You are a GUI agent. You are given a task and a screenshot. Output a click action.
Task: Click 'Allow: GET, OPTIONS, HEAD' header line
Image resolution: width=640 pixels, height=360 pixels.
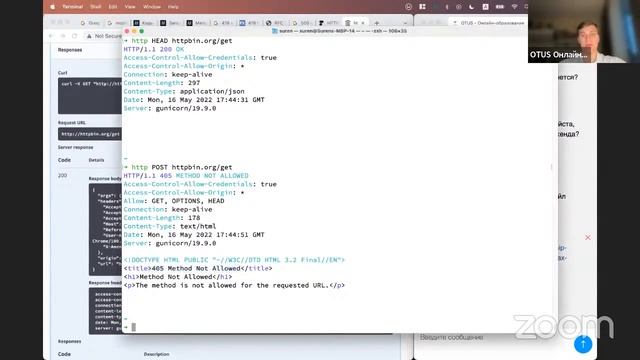coord(174,201)
